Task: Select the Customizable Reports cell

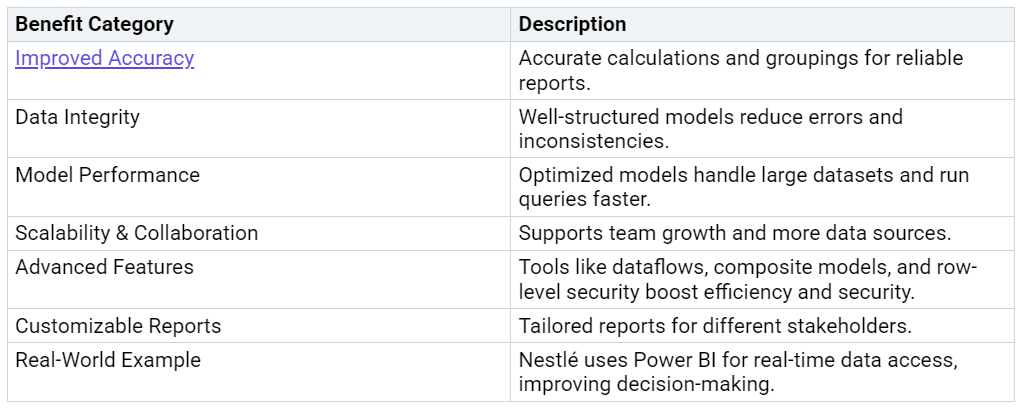Action: click(x=259, y=326)
